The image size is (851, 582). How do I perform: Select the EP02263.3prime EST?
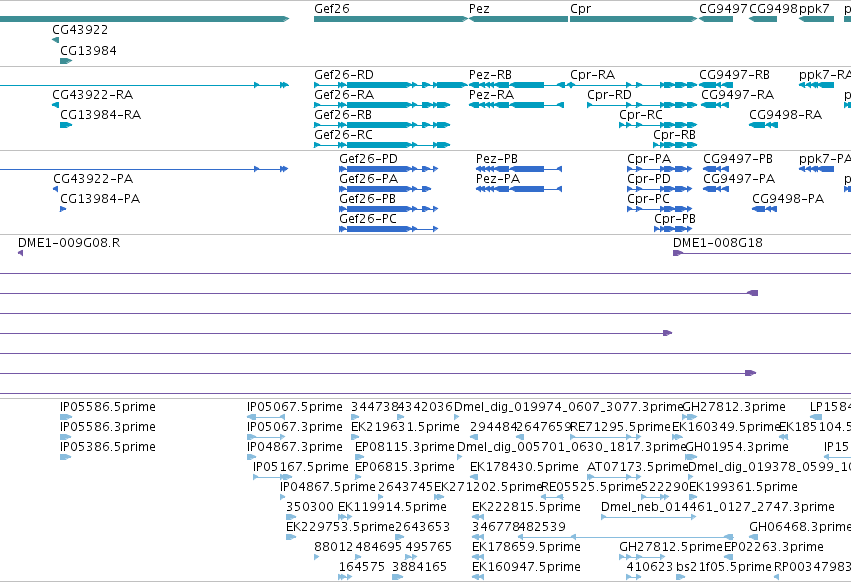point(730,558)
